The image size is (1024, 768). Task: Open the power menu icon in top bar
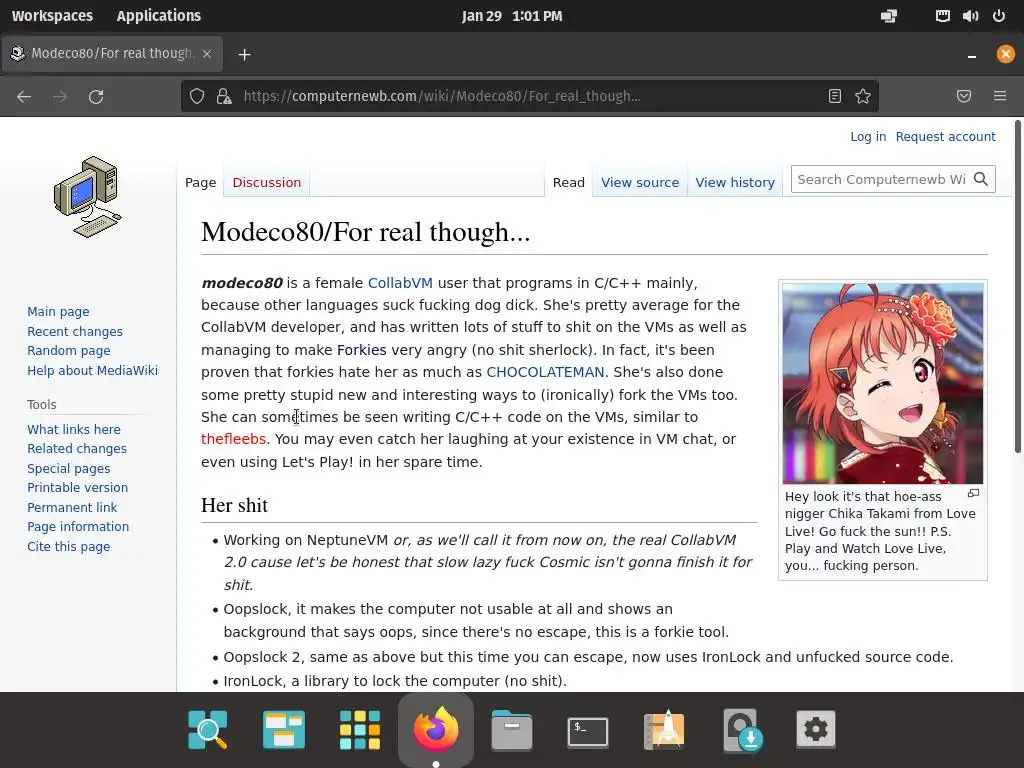pyautogui.click(x=999, y=16)
